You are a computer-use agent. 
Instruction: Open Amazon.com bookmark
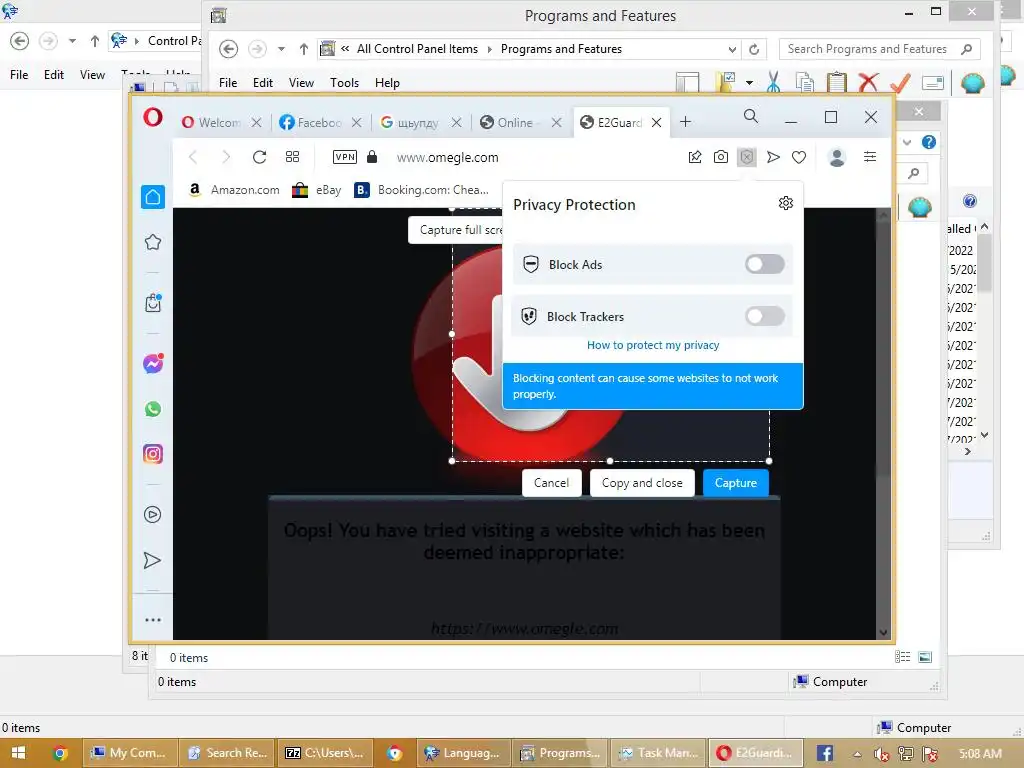pyautogui.click(x=234, y=190)
